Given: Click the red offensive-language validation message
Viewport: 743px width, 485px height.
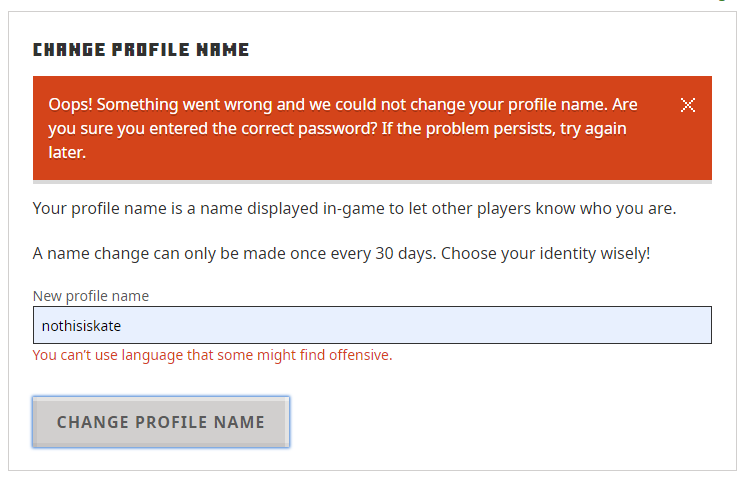Looking at the screenshot, I should (x=212, y=355).
